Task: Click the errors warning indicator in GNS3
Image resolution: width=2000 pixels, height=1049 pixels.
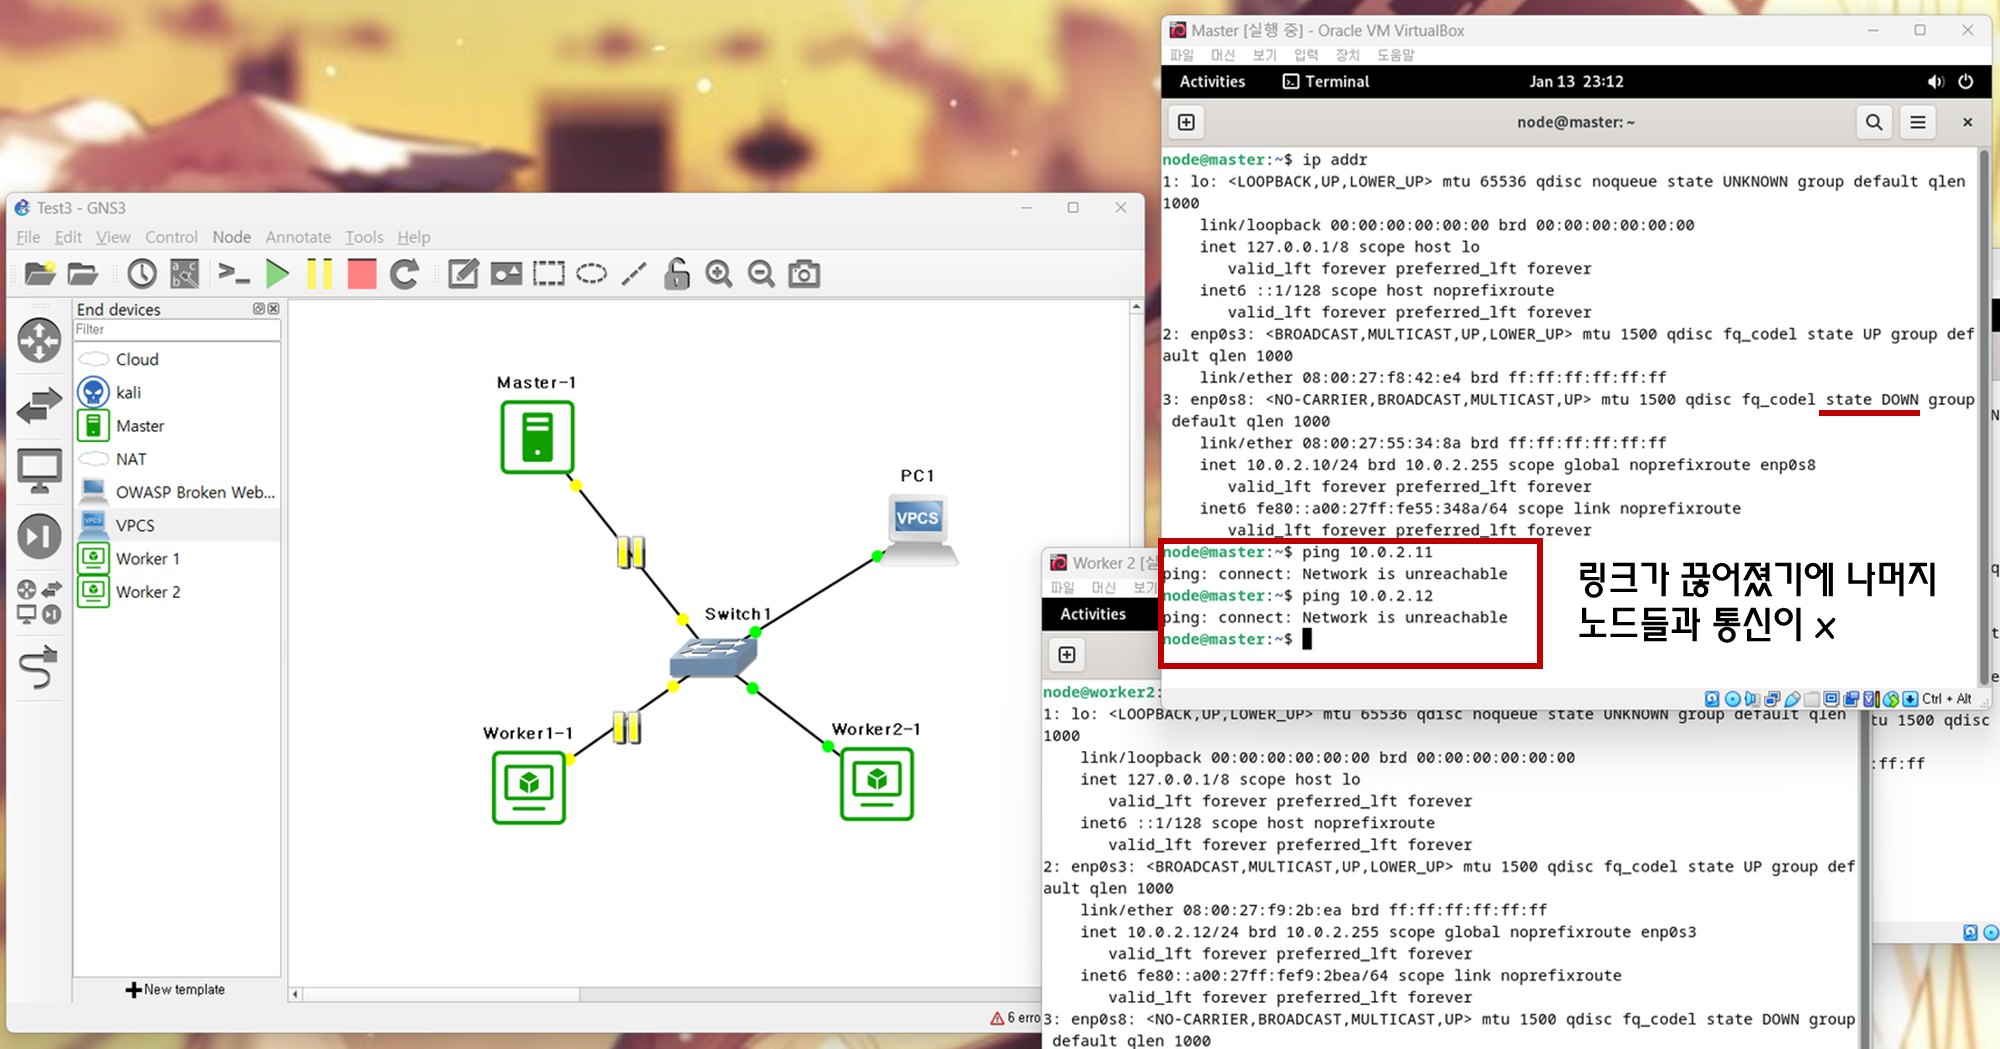Action: [1016, 1017]
